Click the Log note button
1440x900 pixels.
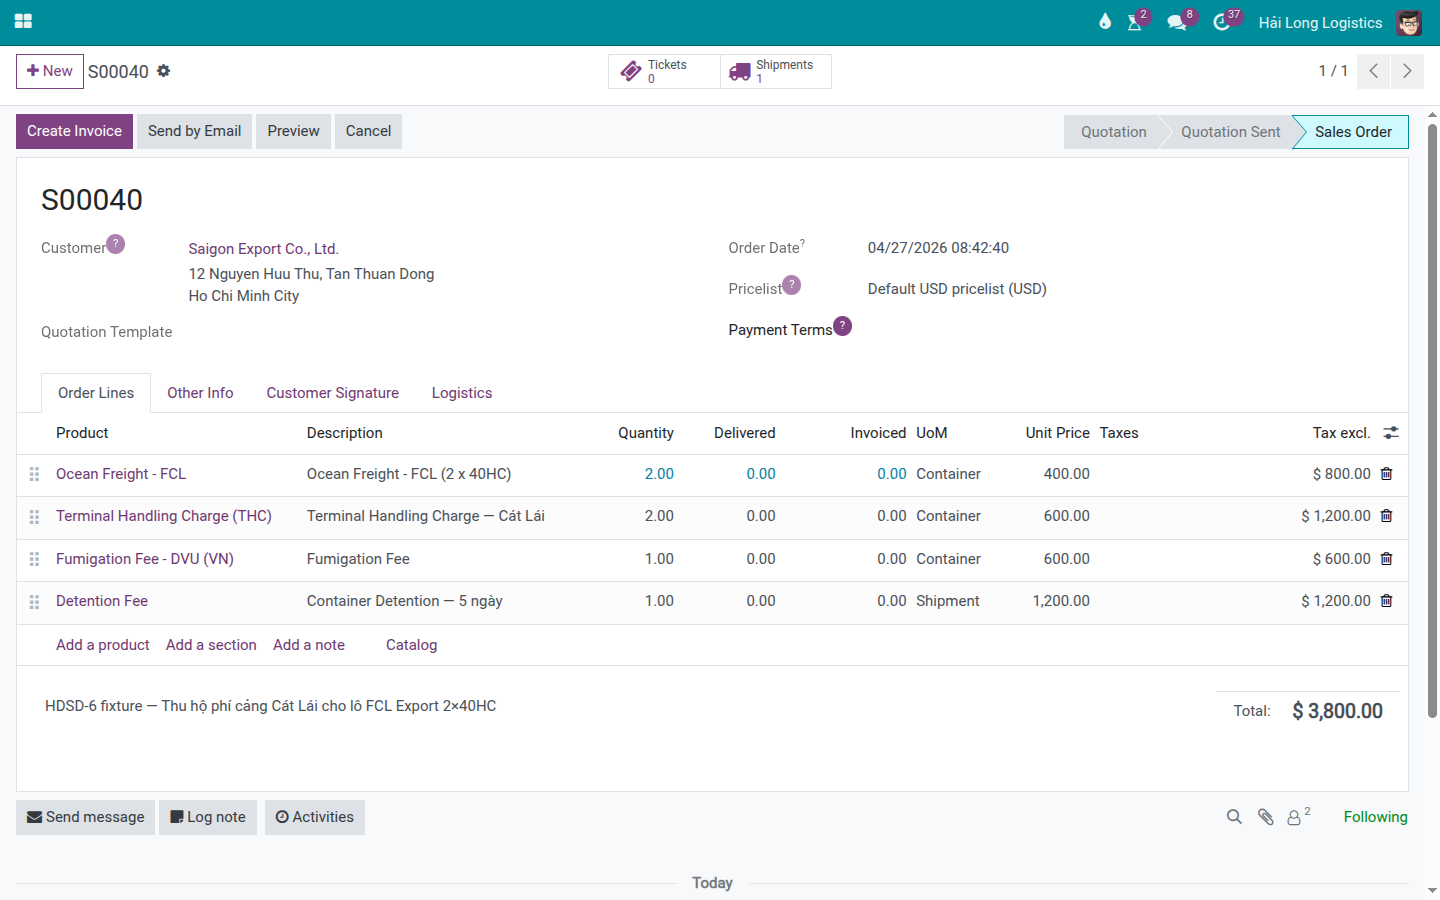pyautogui.click(x=208, y=817)
